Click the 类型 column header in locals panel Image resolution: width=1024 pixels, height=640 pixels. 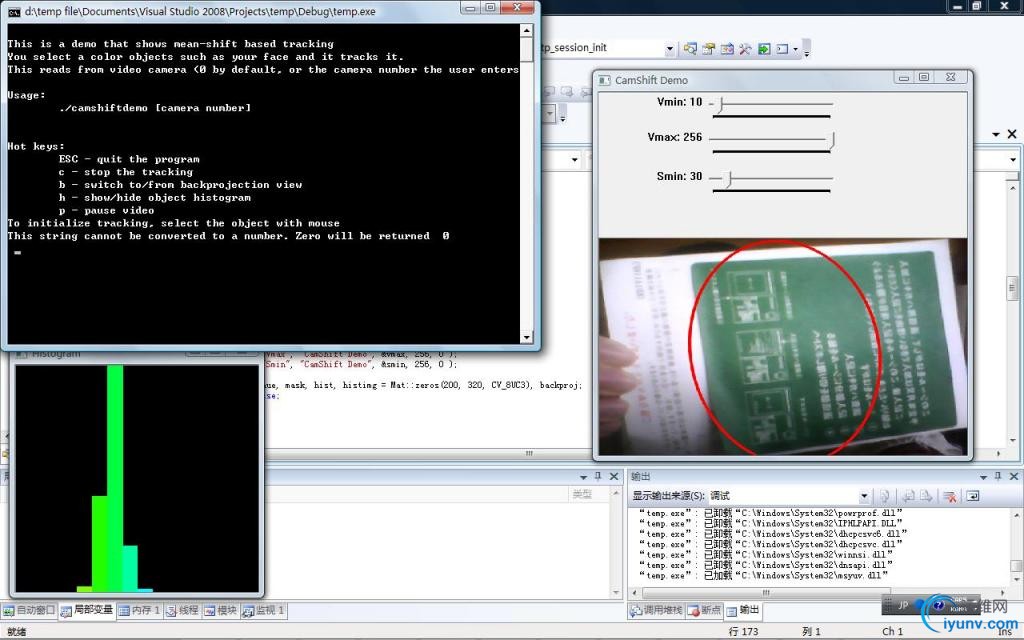(x=581, y=494)
